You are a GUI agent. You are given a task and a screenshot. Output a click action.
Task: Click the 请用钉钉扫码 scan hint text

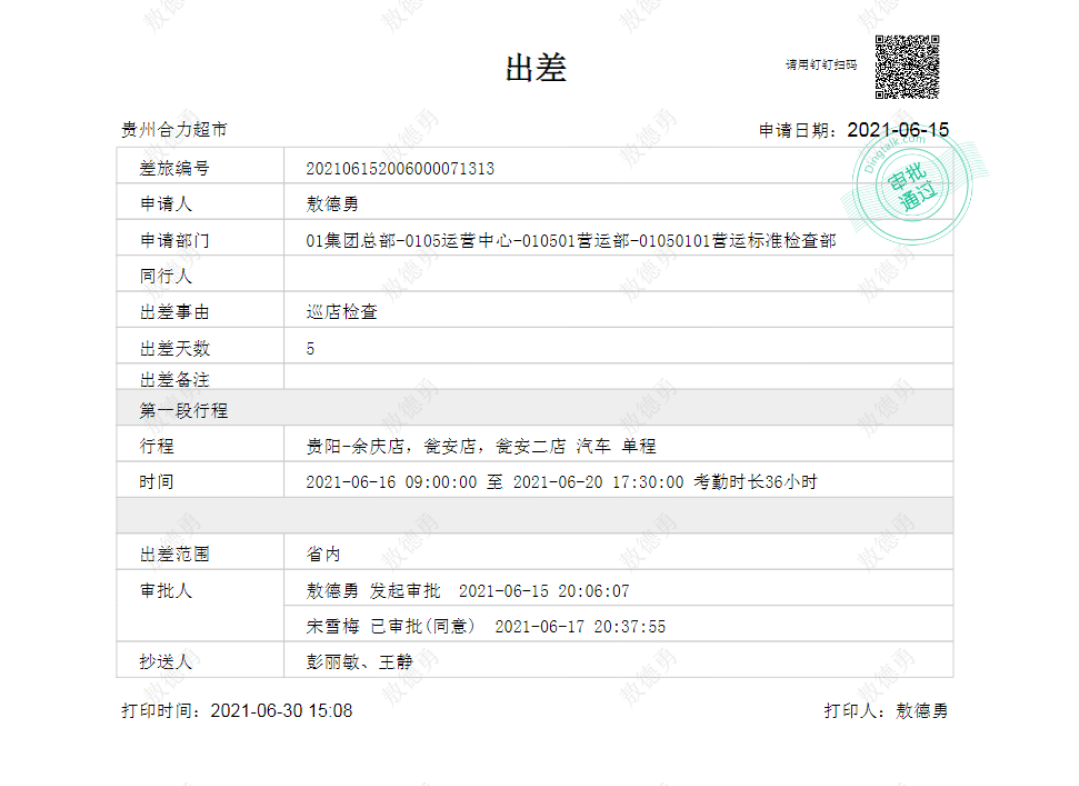click(821, 65)
